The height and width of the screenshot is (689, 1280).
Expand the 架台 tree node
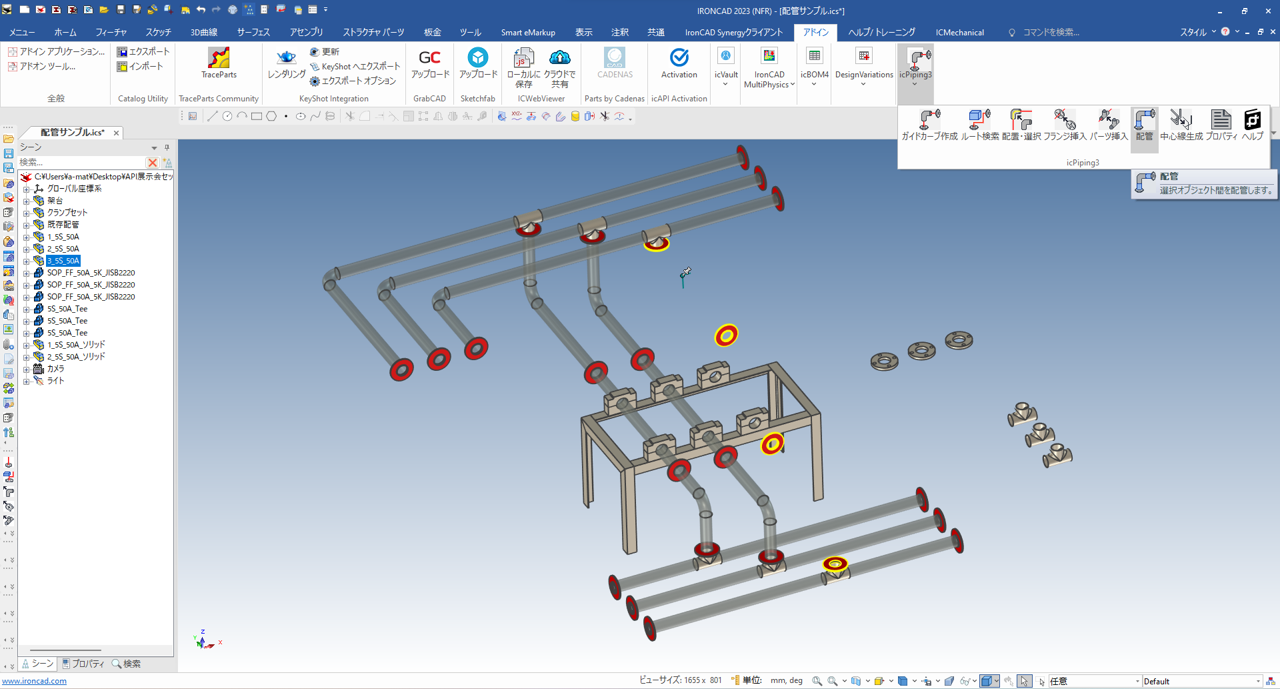click(x=27, y=201)
